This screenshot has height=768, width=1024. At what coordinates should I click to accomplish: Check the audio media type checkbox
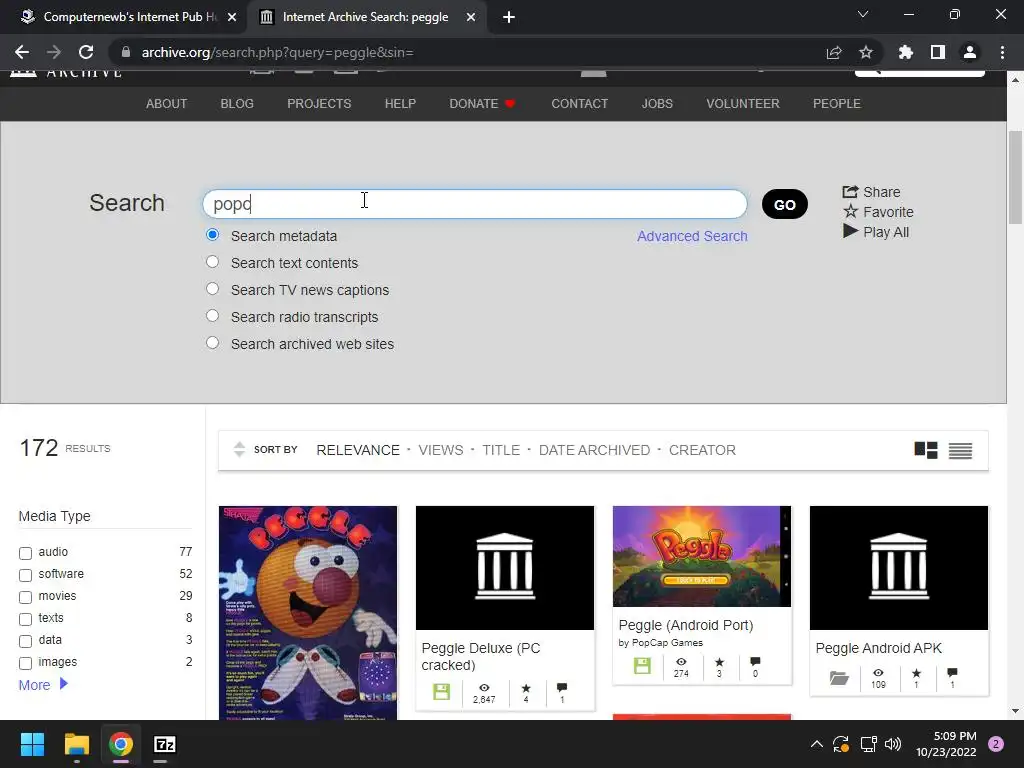25,553
